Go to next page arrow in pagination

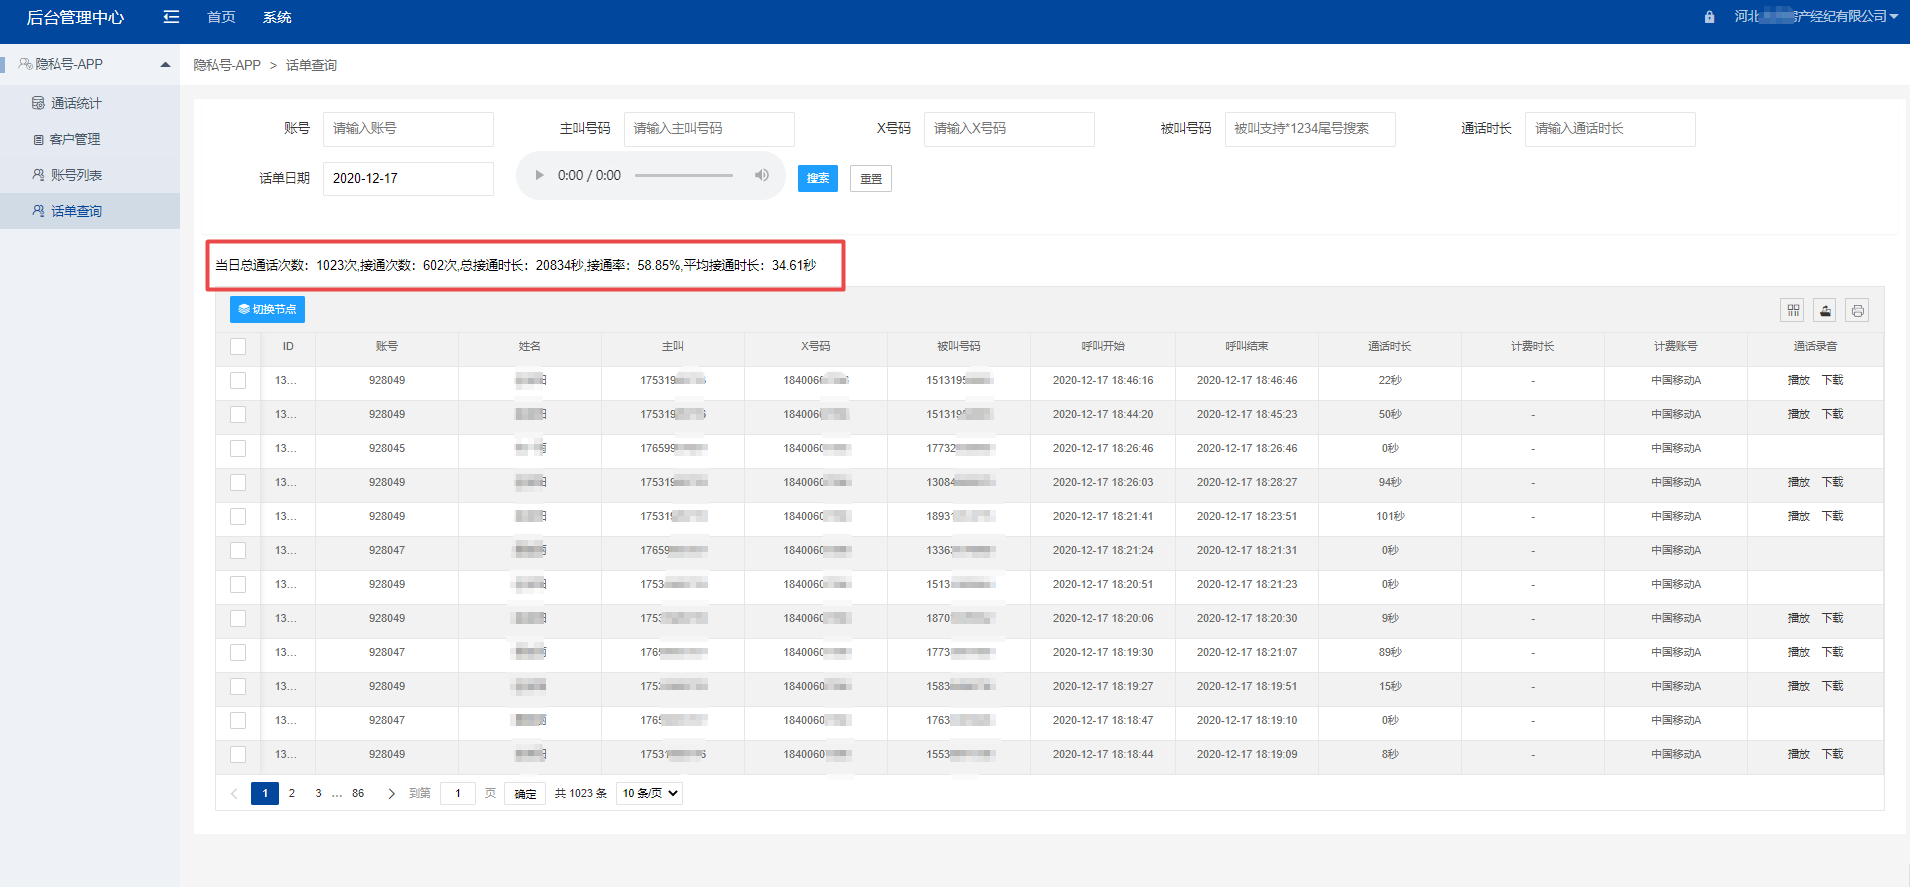(x=391, y=794)
